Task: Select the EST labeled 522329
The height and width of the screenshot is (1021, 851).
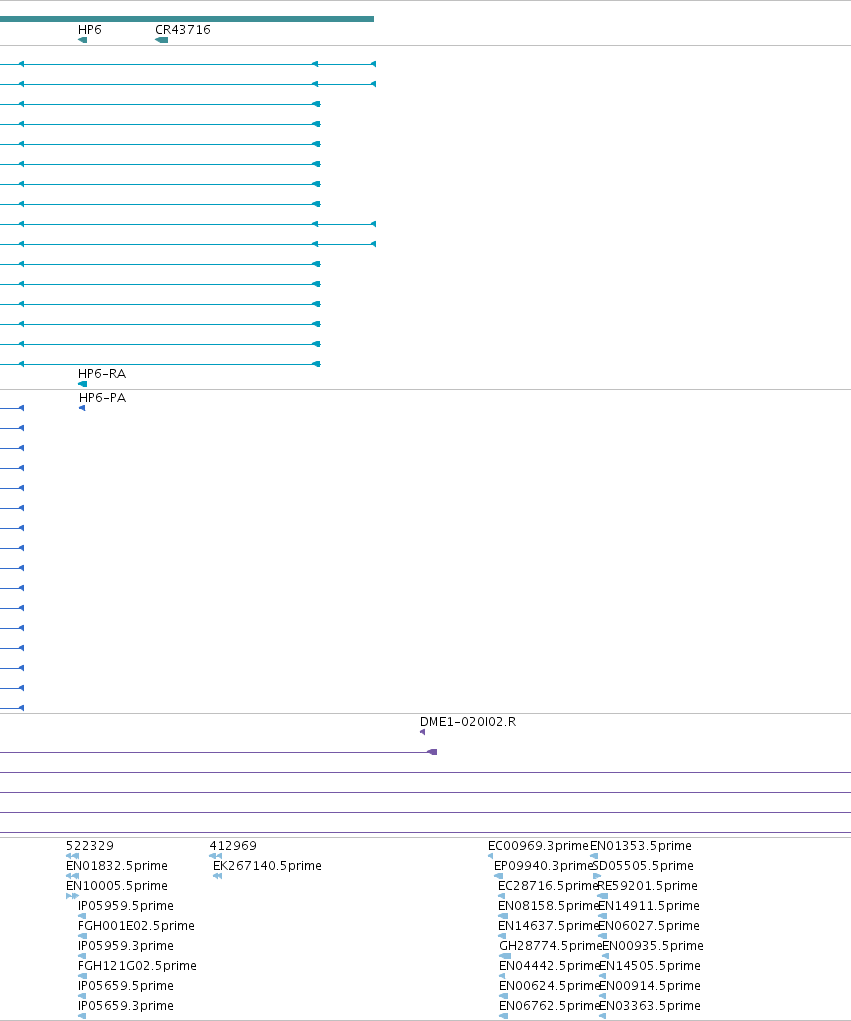Action: (x=89, y=846)
